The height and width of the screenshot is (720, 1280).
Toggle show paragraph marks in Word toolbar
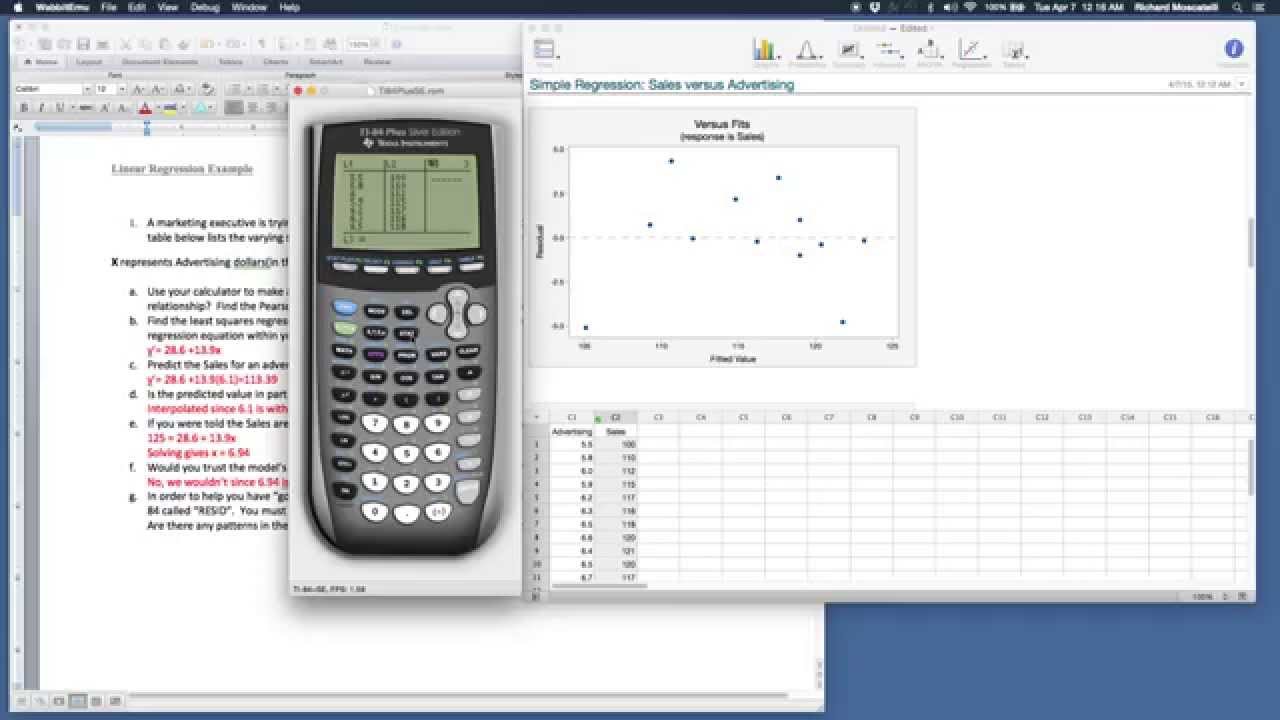[x=262, y=44]
